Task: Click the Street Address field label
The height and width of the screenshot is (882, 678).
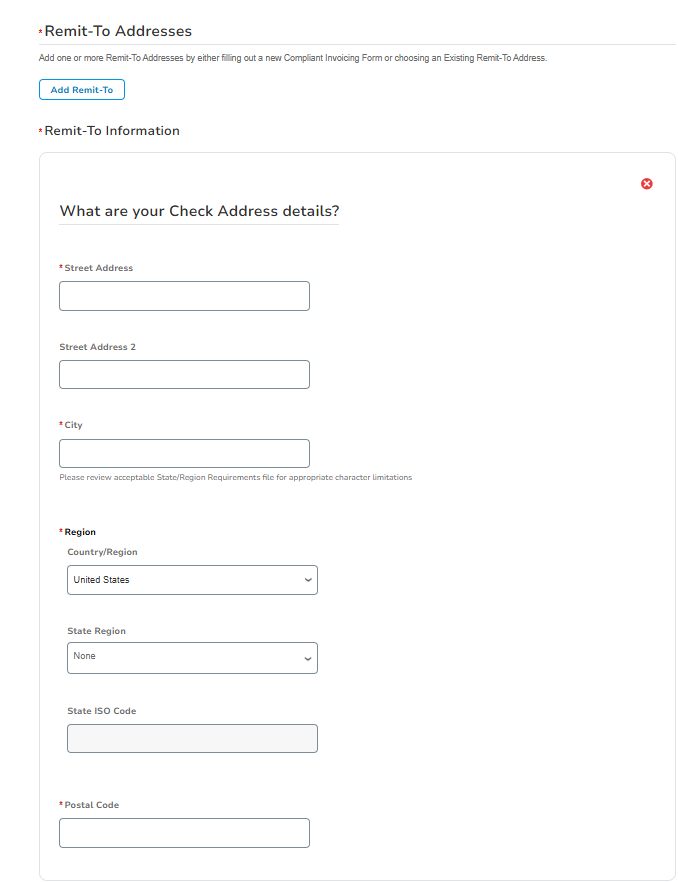Action: pos(98,268)
